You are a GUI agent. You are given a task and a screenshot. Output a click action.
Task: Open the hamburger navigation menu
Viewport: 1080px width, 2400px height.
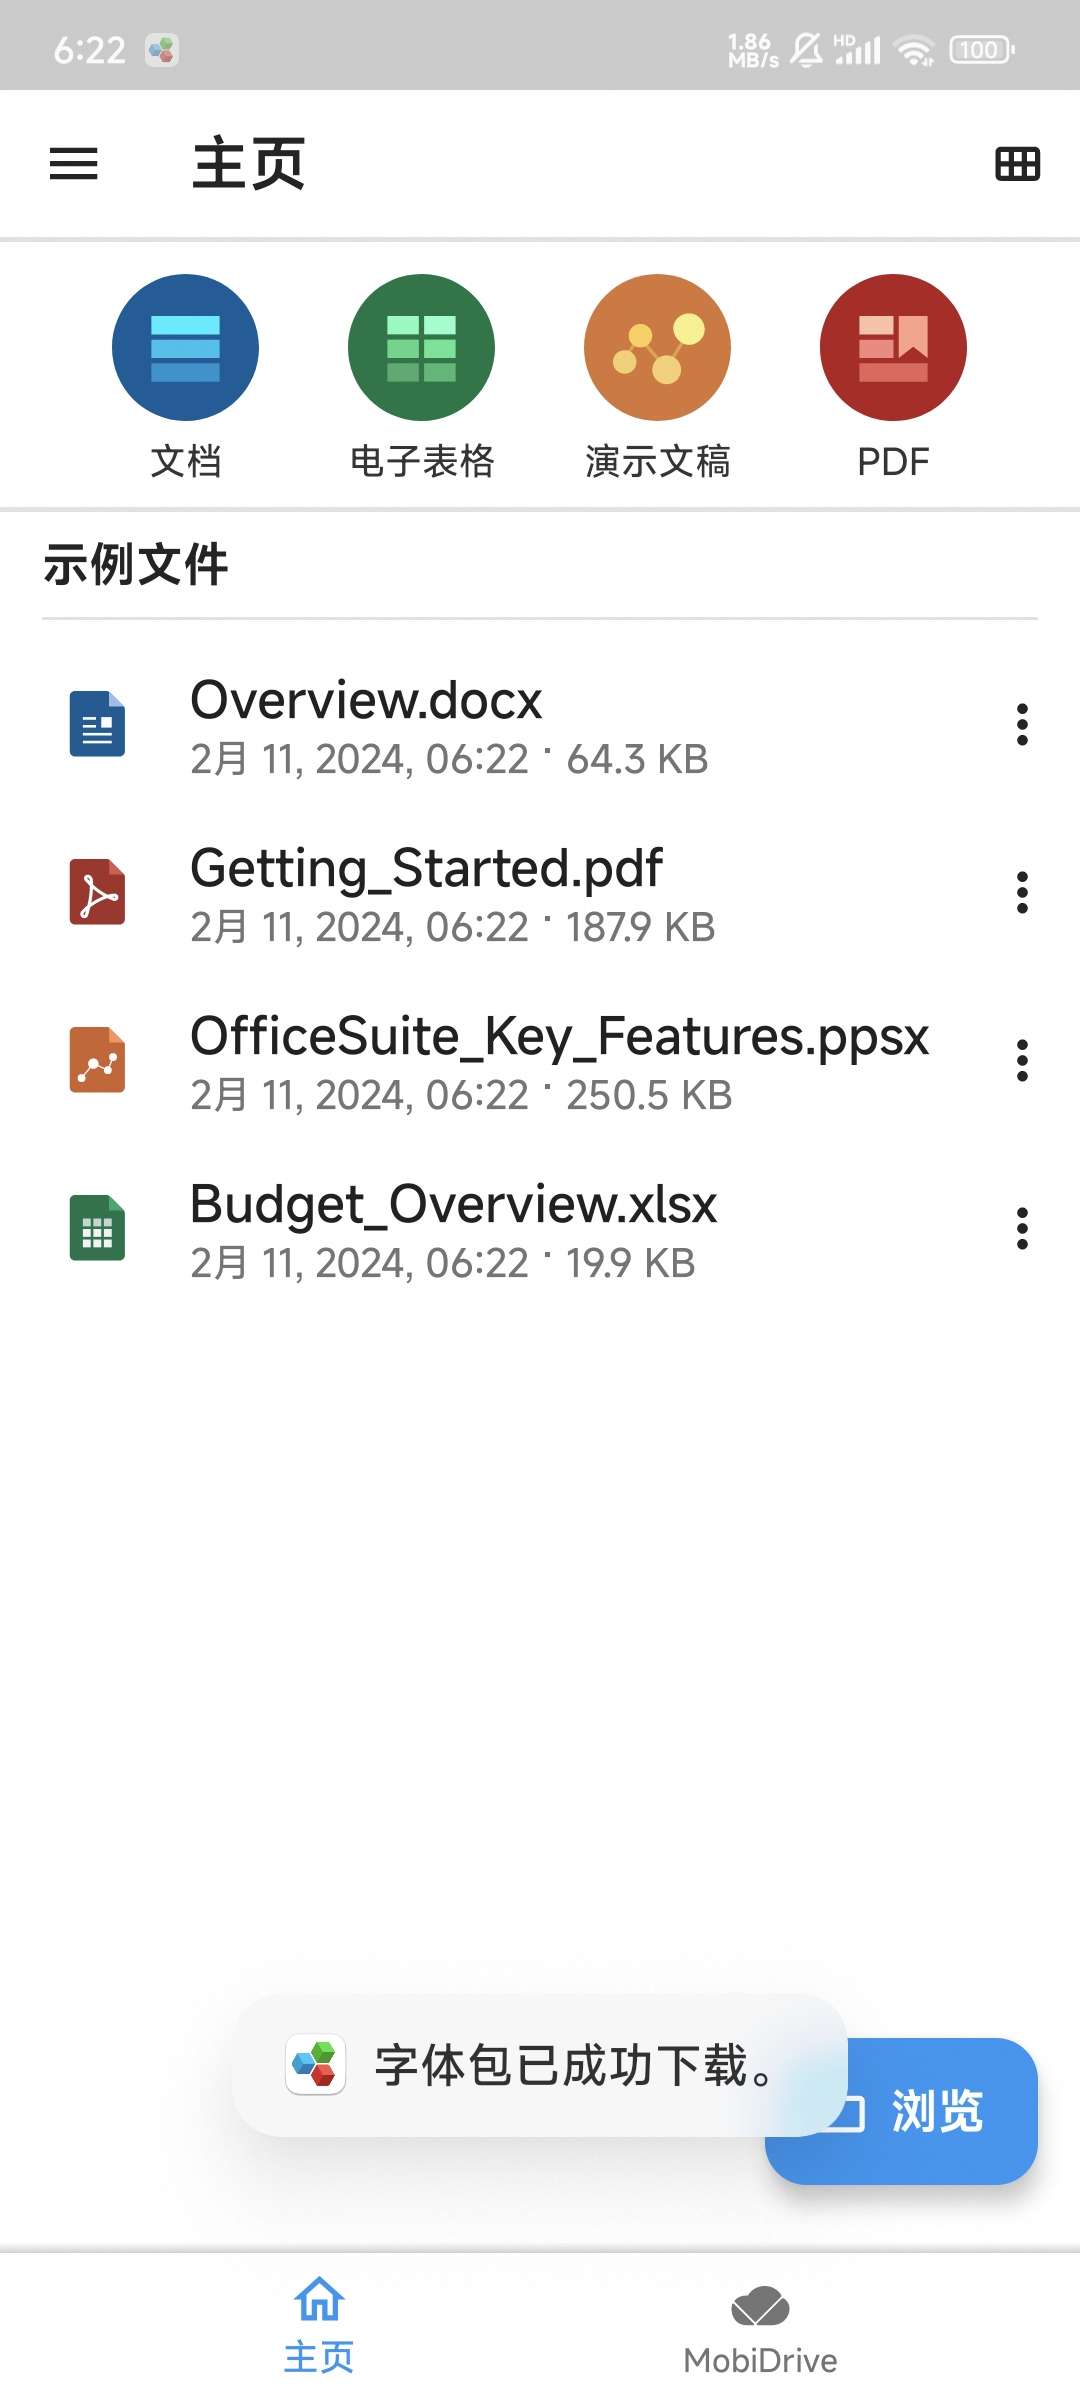tap(74, 164)
